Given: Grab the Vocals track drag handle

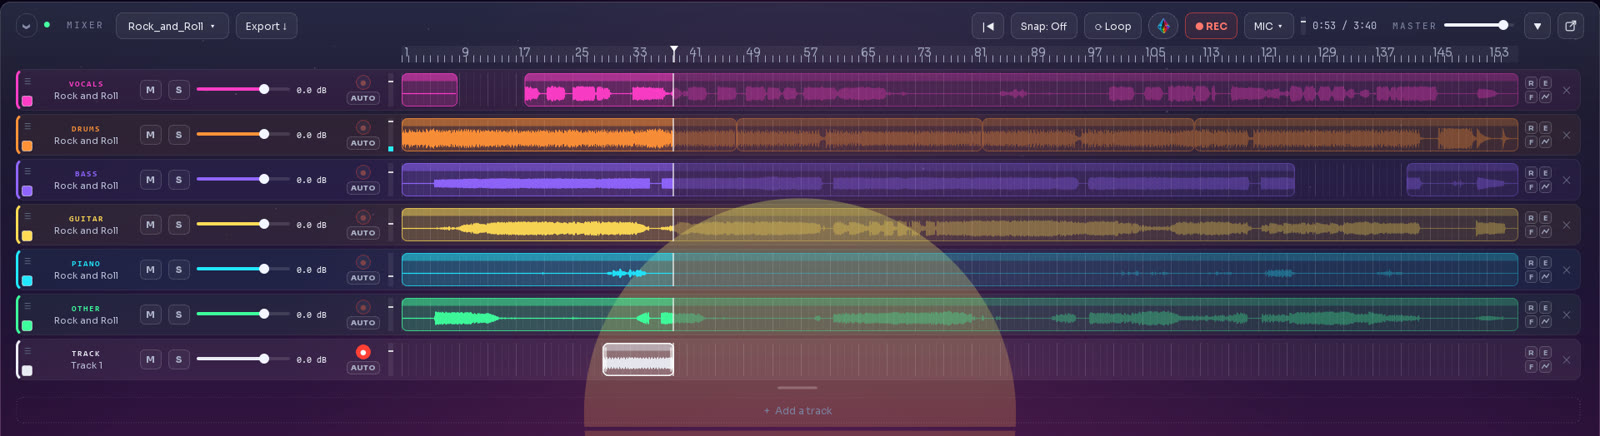Looking at the screenshot, I should coord(28,81).
